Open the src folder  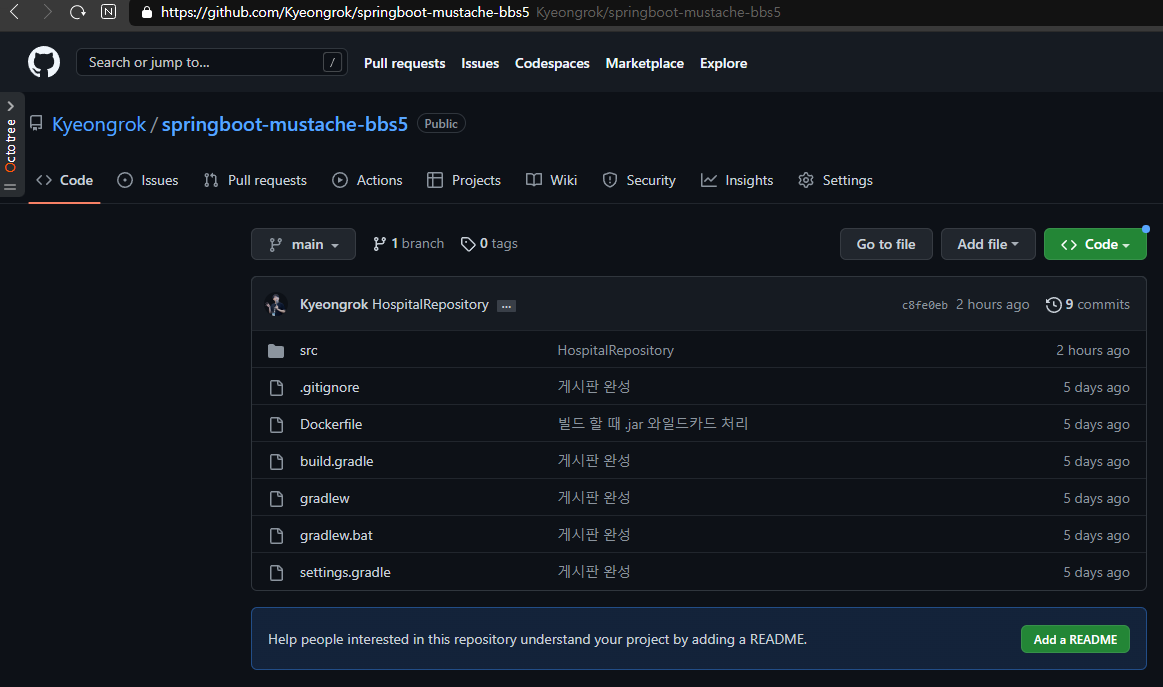point(309,350)
